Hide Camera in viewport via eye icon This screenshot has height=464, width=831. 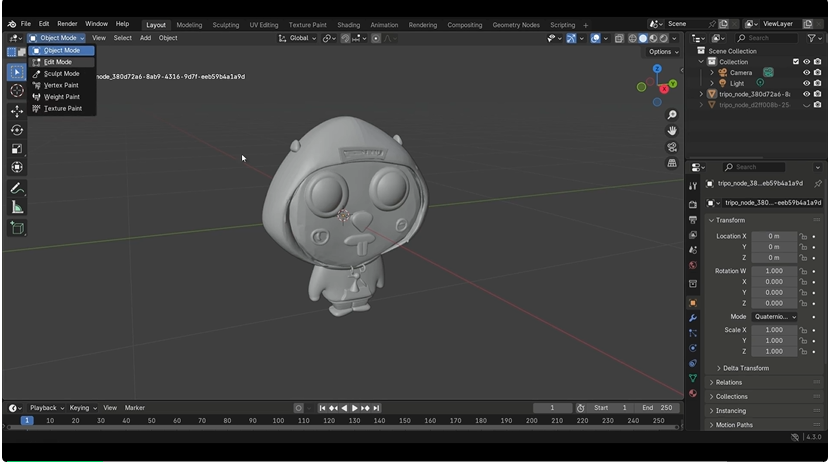(x=807, y=73)
